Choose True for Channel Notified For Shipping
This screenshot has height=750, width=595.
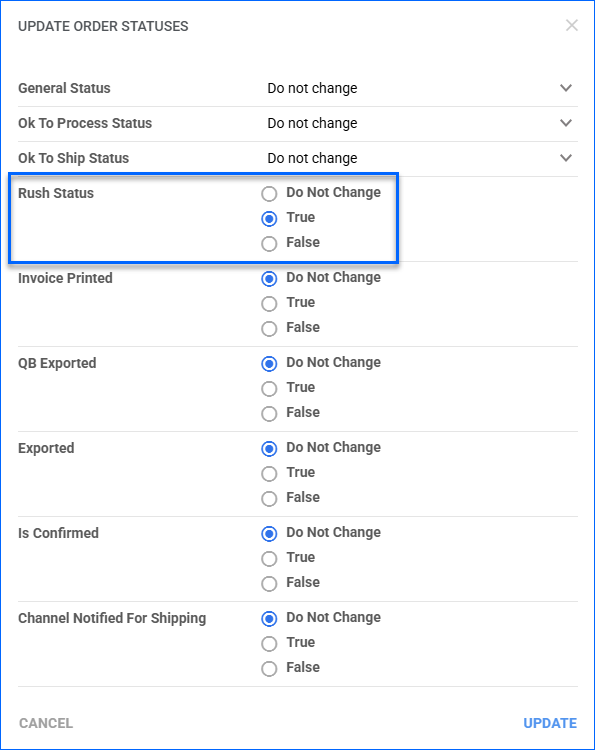[x=269, y=644]
